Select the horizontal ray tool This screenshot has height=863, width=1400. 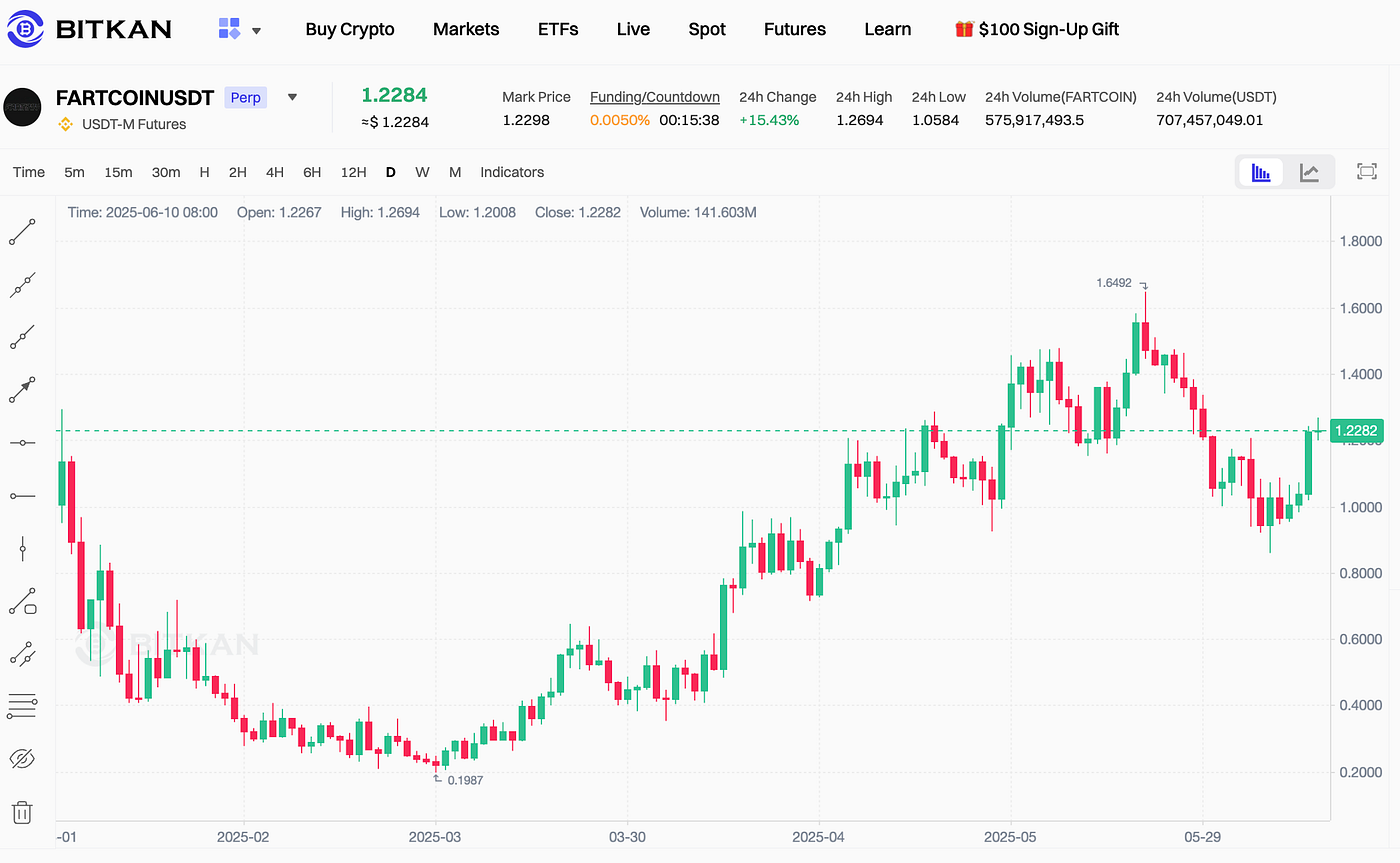(22, 495)
